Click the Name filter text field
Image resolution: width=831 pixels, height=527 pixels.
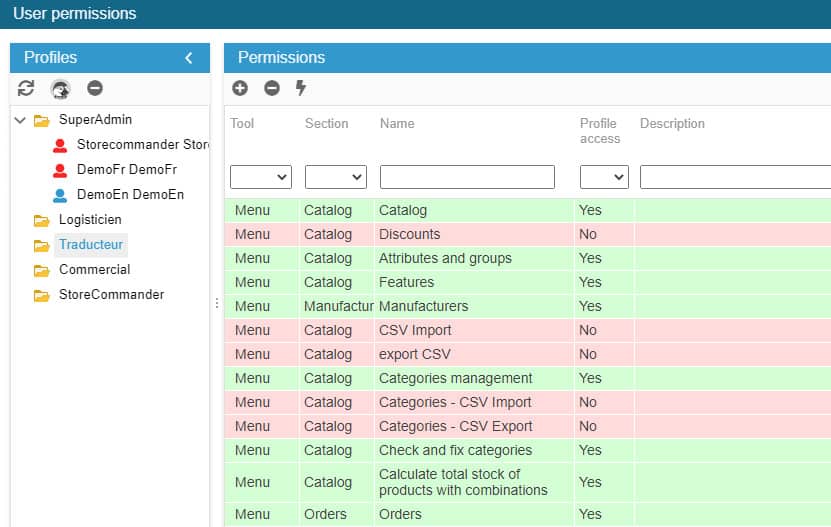(x=467, y=177)
